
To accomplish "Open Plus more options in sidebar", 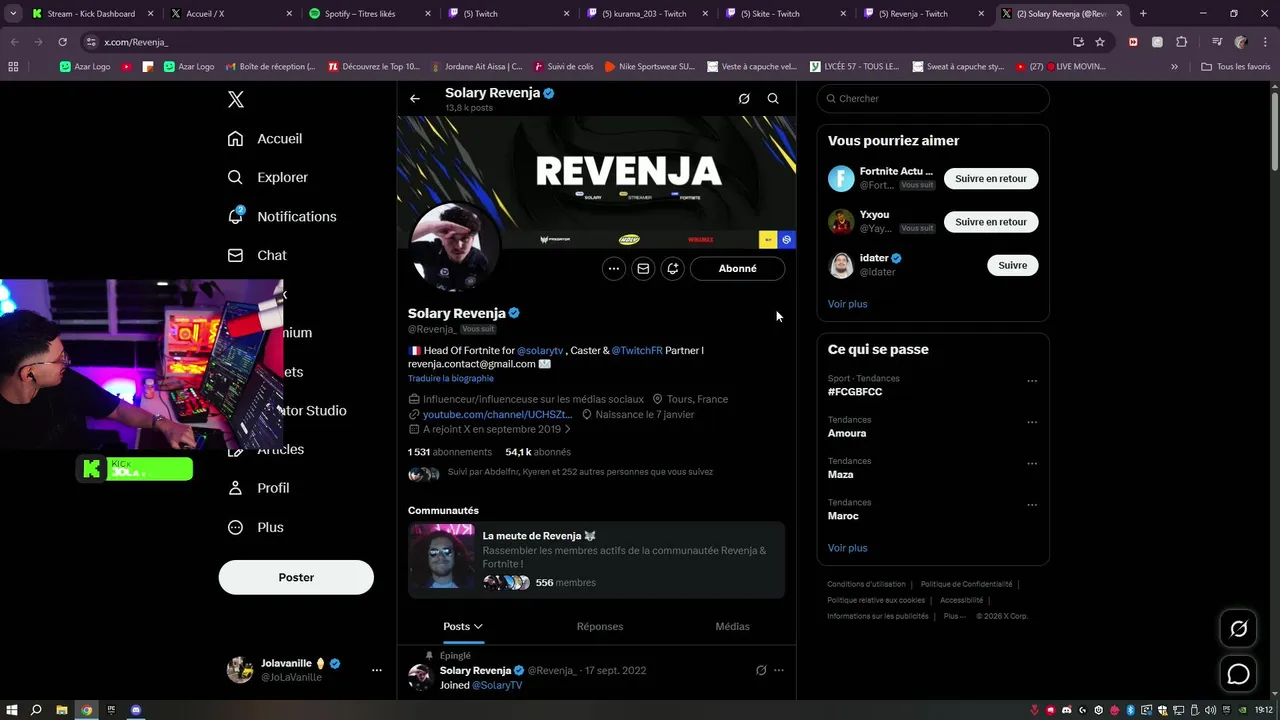I will point(256,527).
